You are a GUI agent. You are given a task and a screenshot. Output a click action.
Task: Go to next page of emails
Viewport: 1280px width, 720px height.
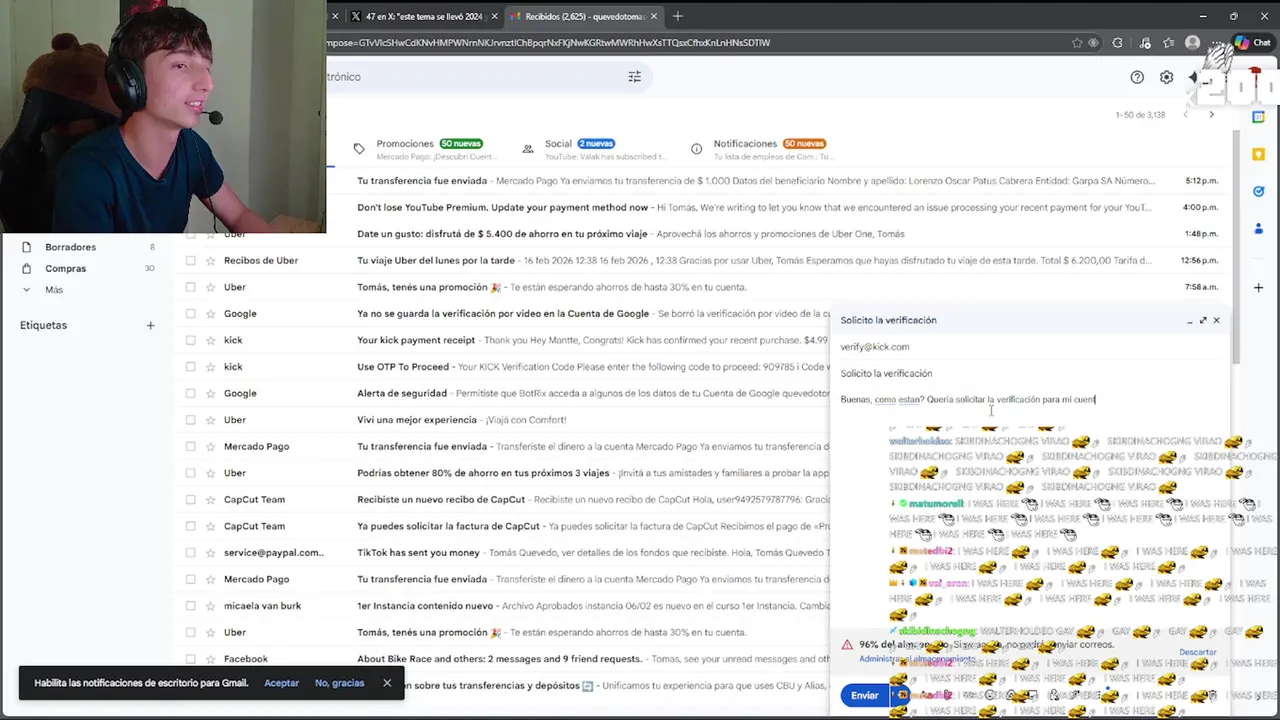coord(1211,115)
